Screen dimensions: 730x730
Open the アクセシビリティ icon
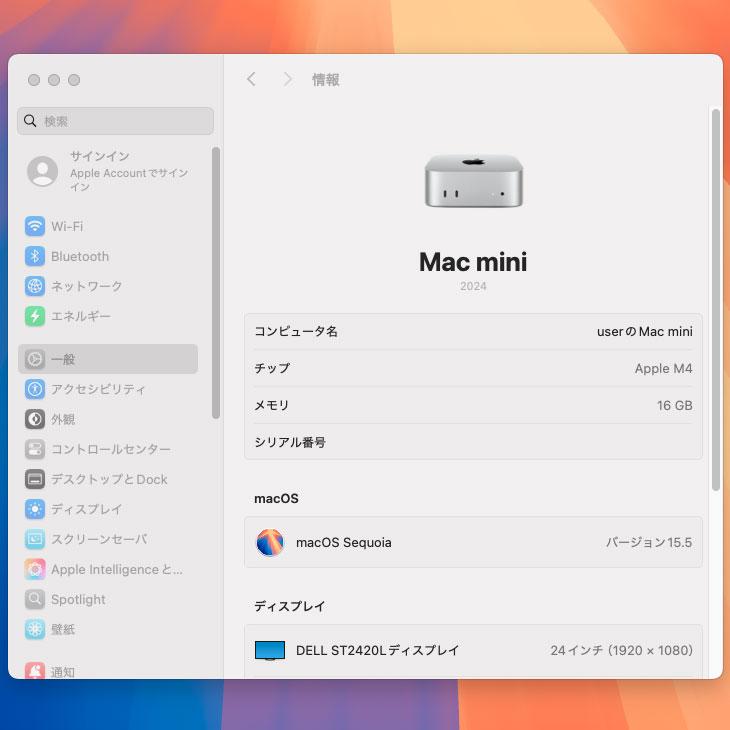[35, 389]
